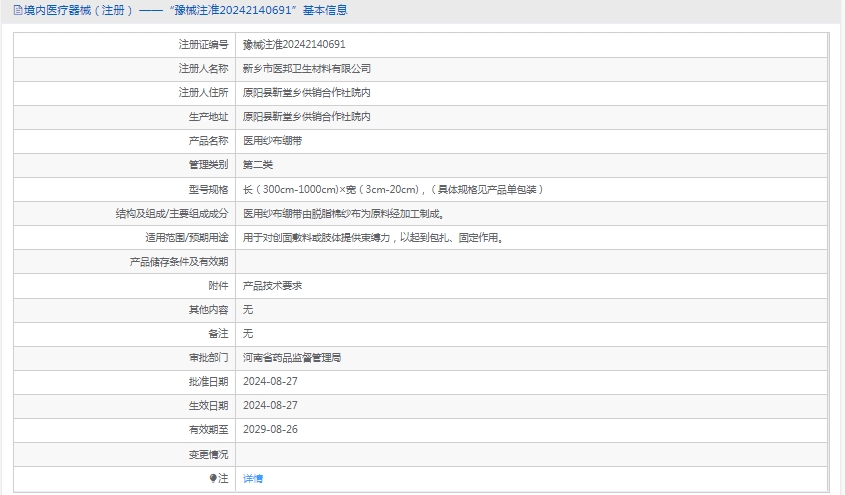This screenshot has height=495, width=845.
Task: Select registration number 豫械注准20242140691 in the table
Action: pyautogui.click(x=294, y=45)
